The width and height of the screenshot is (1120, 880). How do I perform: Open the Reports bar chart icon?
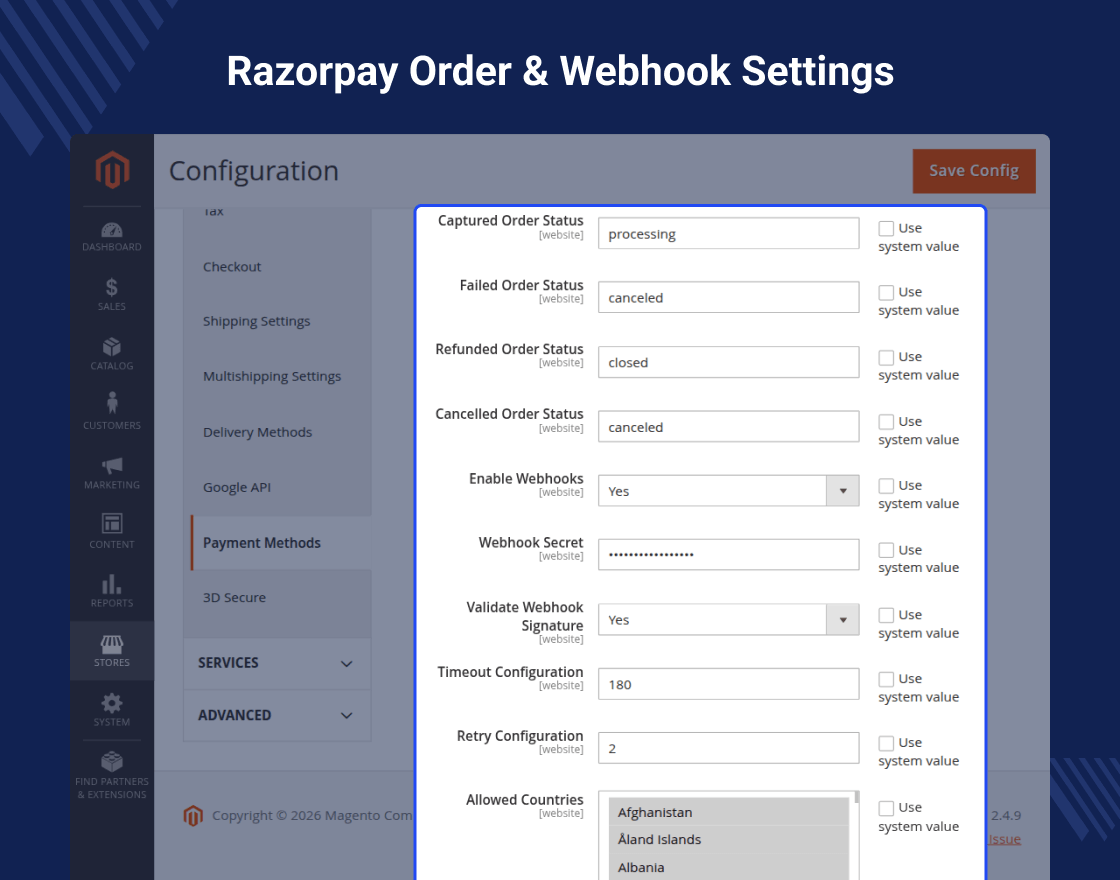[112, 584]
